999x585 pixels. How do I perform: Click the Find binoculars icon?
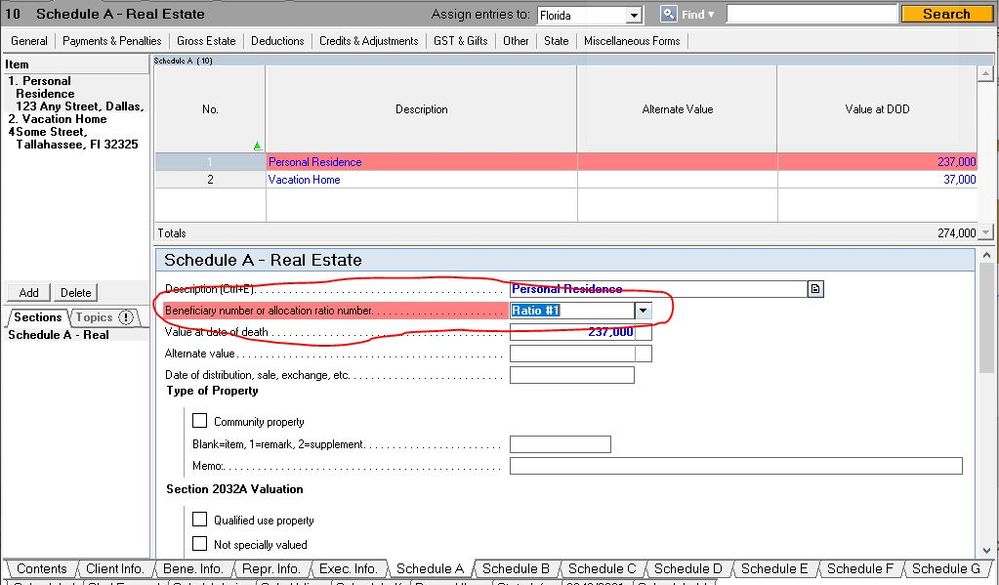click(669, 14)
